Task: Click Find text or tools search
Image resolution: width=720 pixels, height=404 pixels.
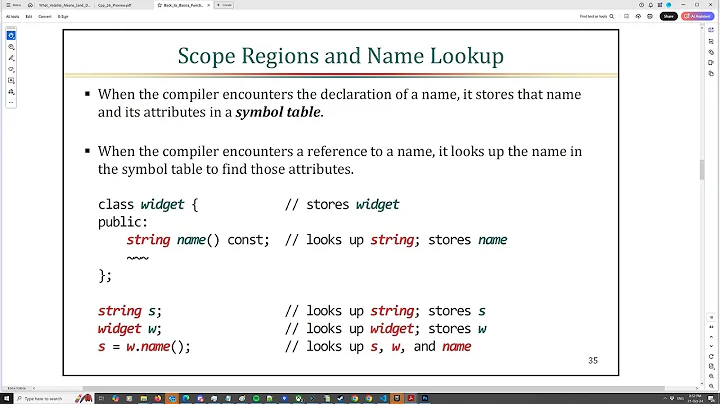Action: click(x=596, y=17)
